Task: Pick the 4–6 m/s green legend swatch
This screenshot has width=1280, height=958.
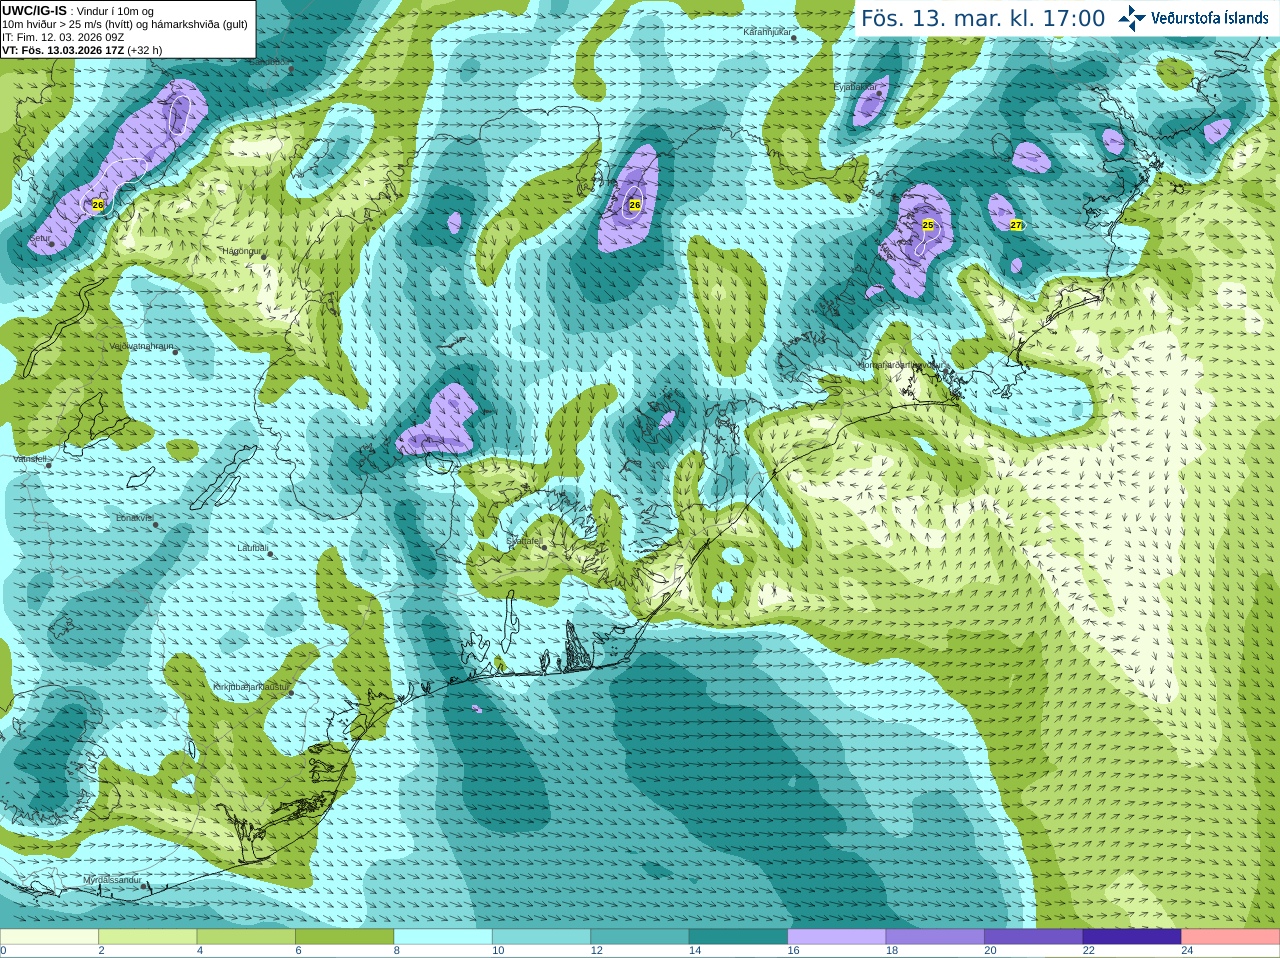Action: point(246,937)
